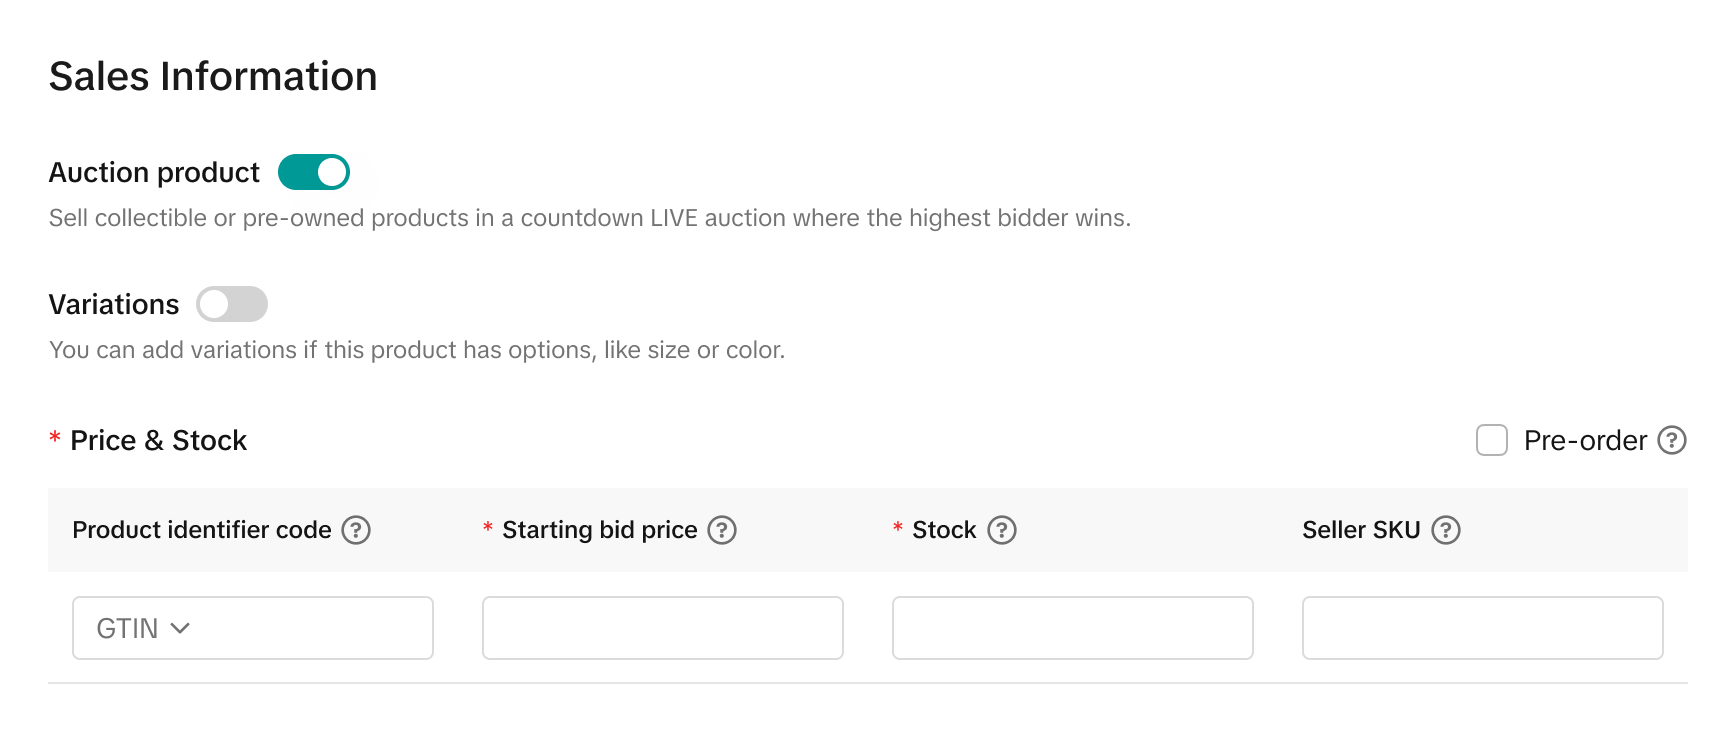
Task: Focus the Stock quantity input box
Action: 1072,628
